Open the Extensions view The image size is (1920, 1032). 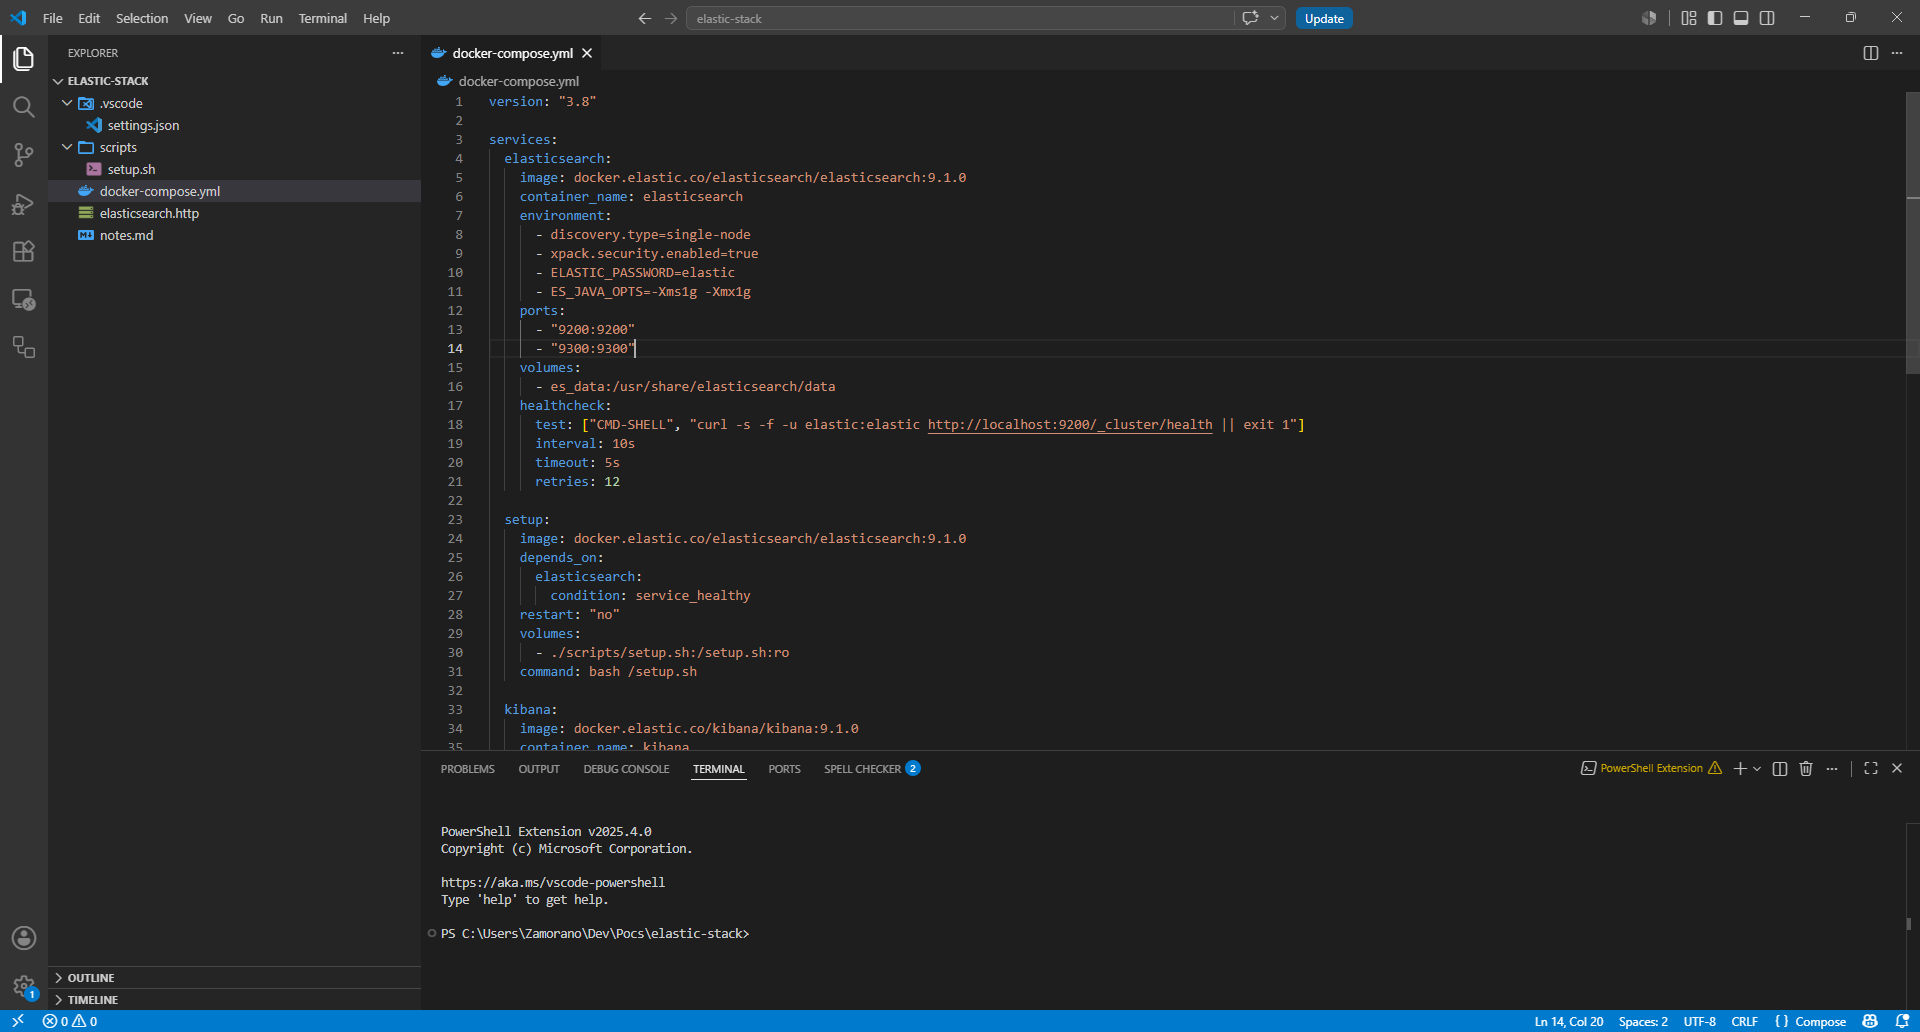[x=24, y=251]
